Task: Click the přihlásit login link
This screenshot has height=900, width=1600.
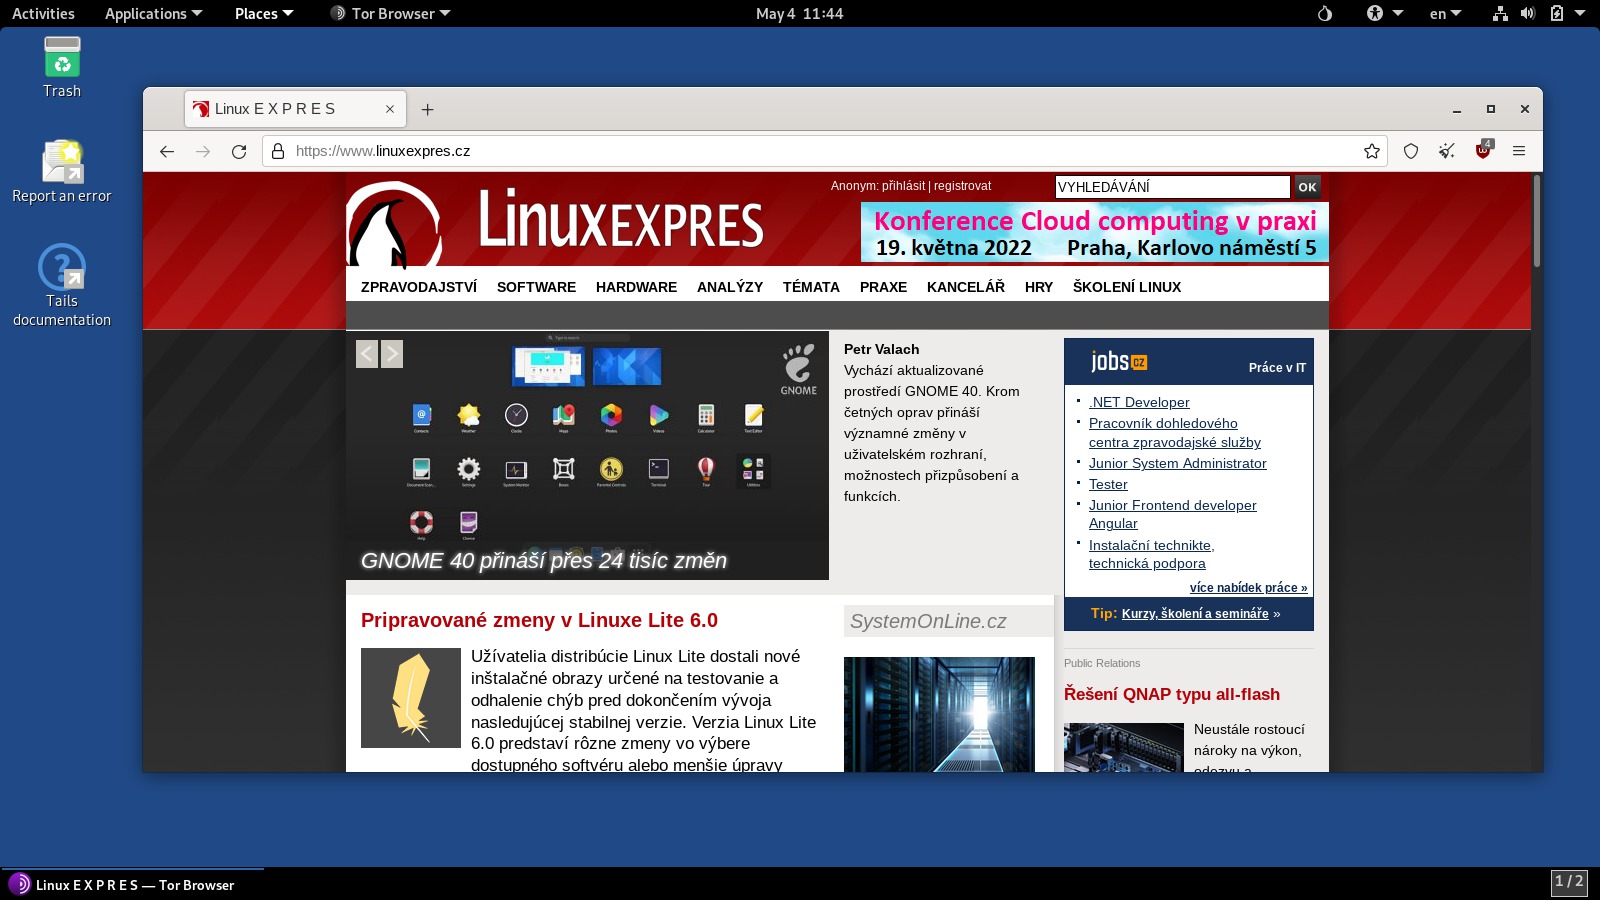Action: point(904,186)
